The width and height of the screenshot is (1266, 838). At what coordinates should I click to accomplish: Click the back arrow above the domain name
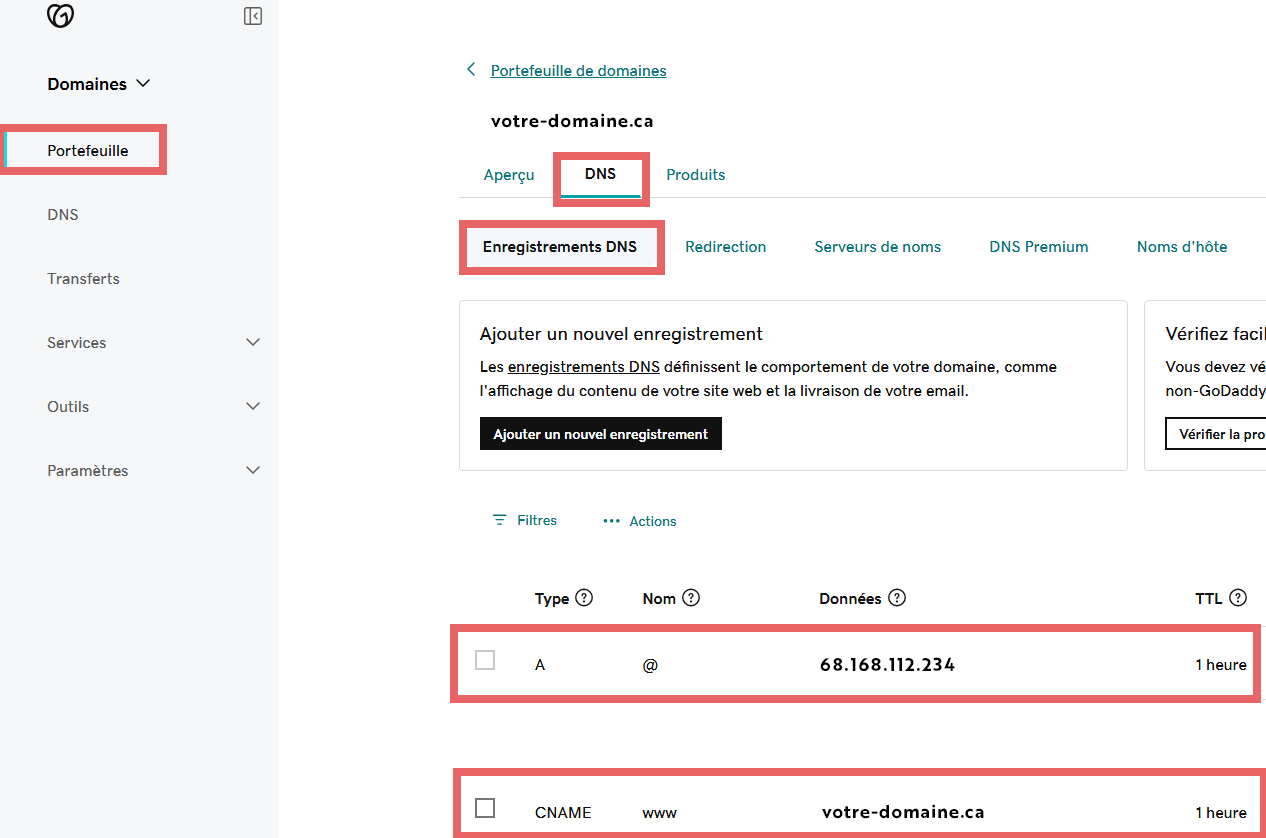click(470, 69)
